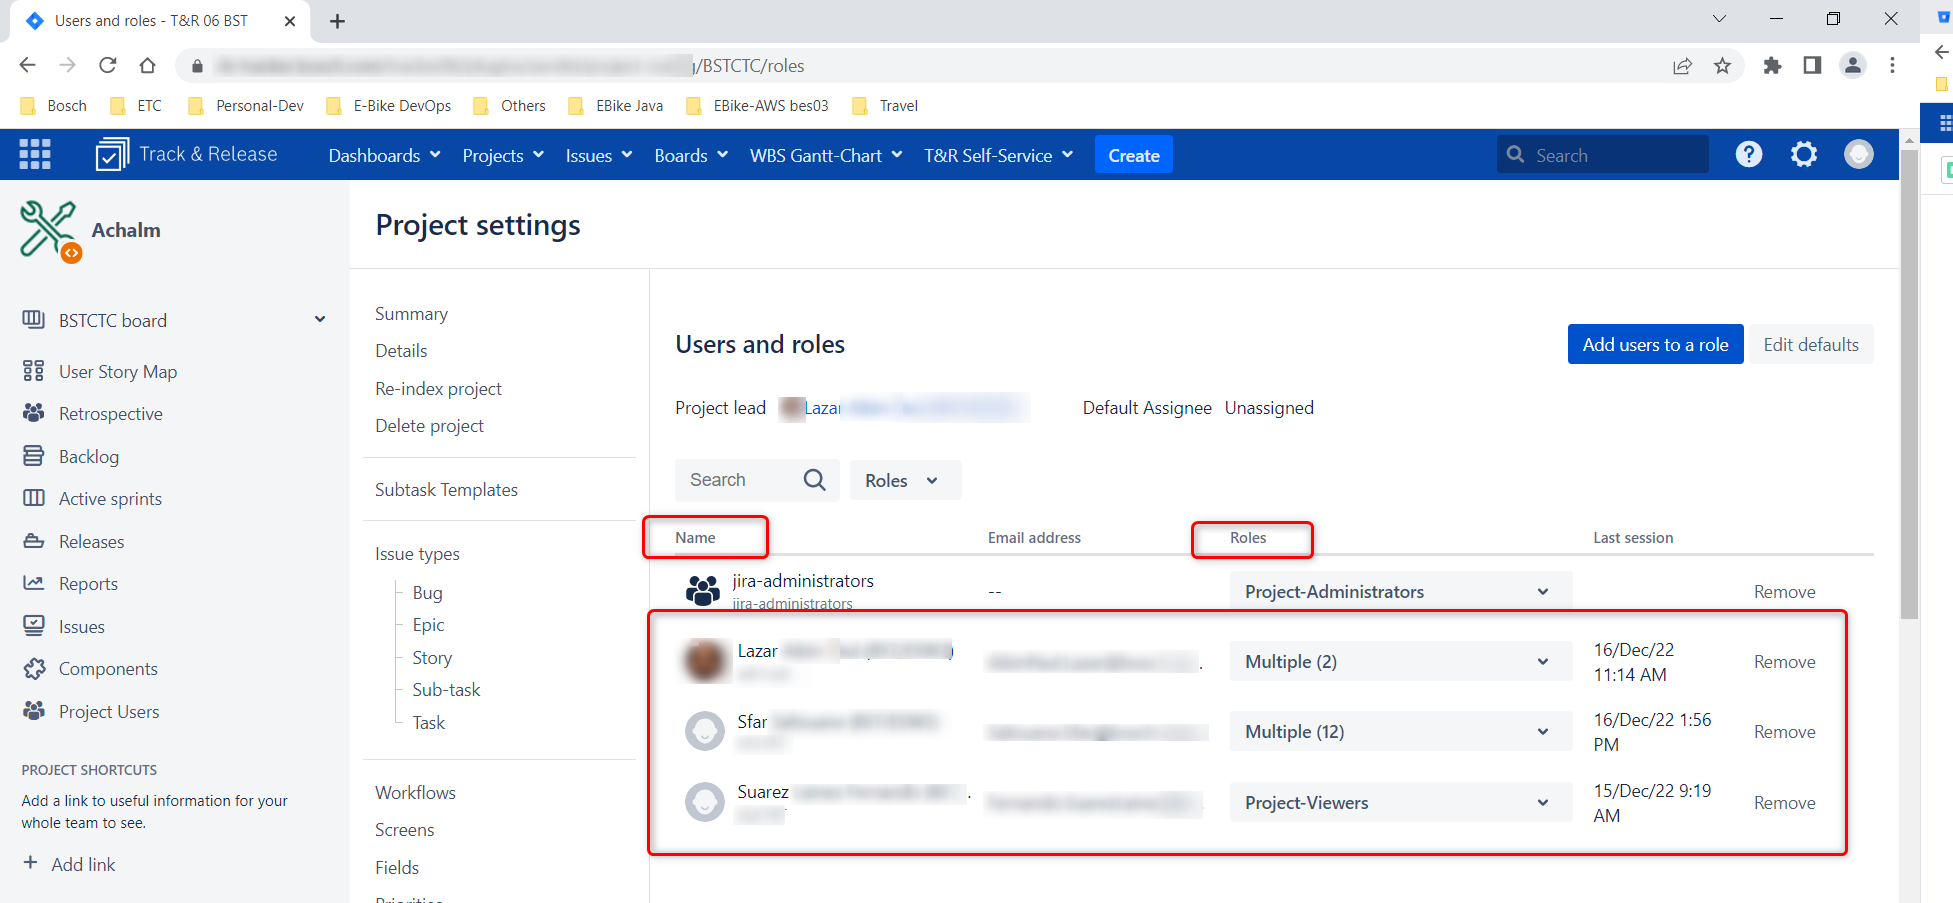Remove the jira-administrators row
Viewport: 1953px width, 903px height.
coord(1784,592)
